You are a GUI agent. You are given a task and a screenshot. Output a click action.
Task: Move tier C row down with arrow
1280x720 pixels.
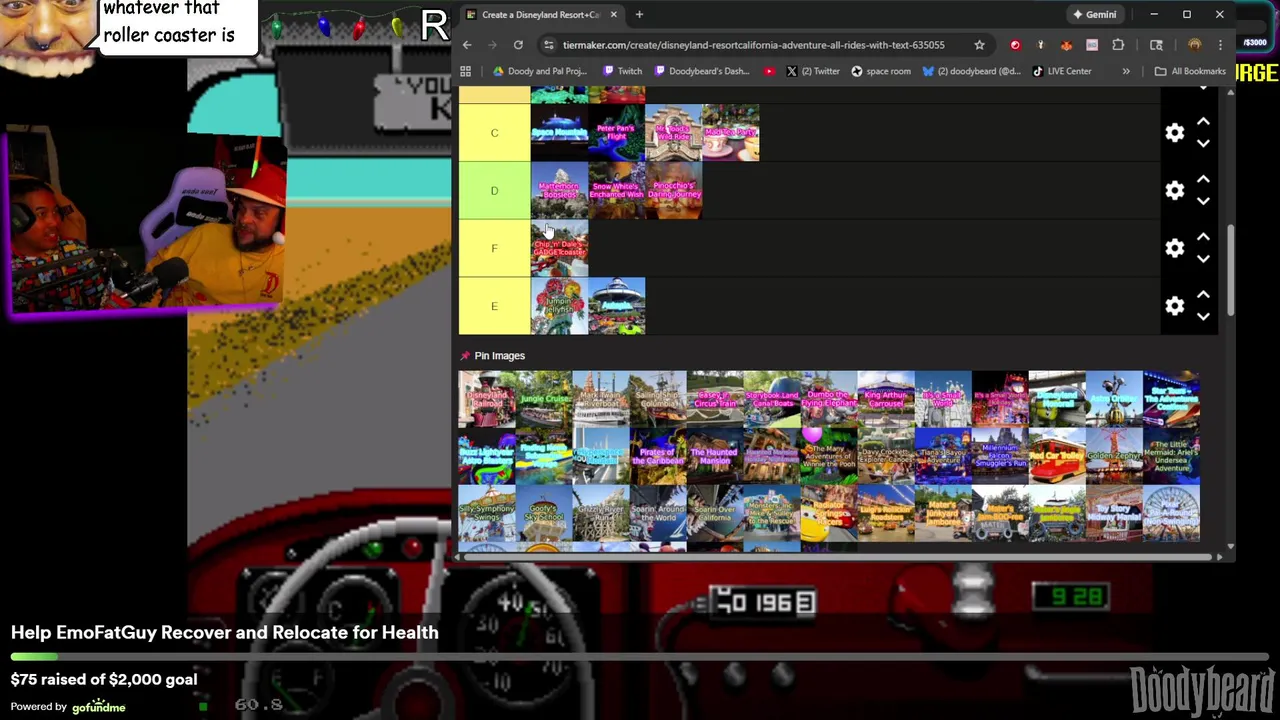click(1203, 143)
